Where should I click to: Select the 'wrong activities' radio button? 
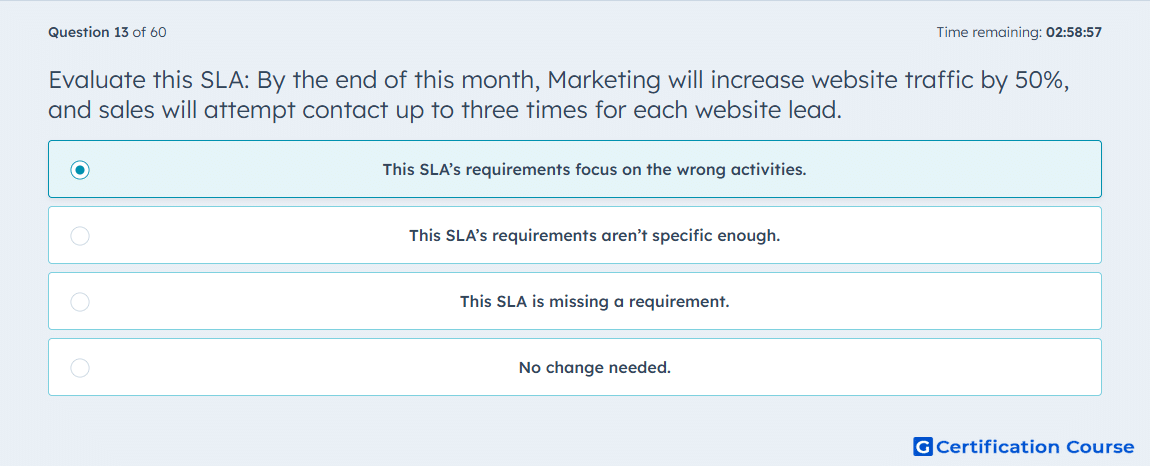(80, 170)
